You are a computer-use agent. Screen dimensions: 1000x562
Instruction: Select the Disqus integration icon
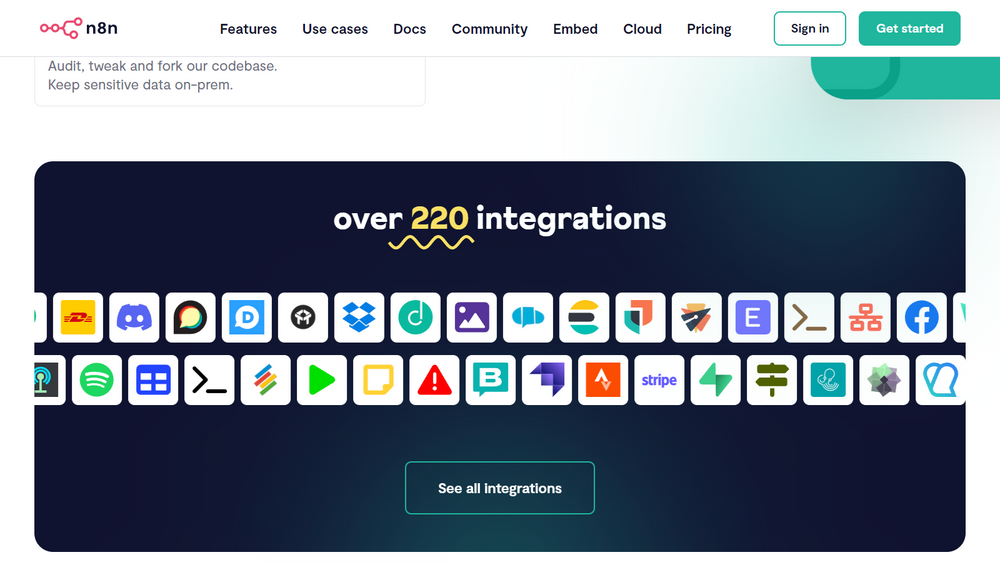pos(247,318)
